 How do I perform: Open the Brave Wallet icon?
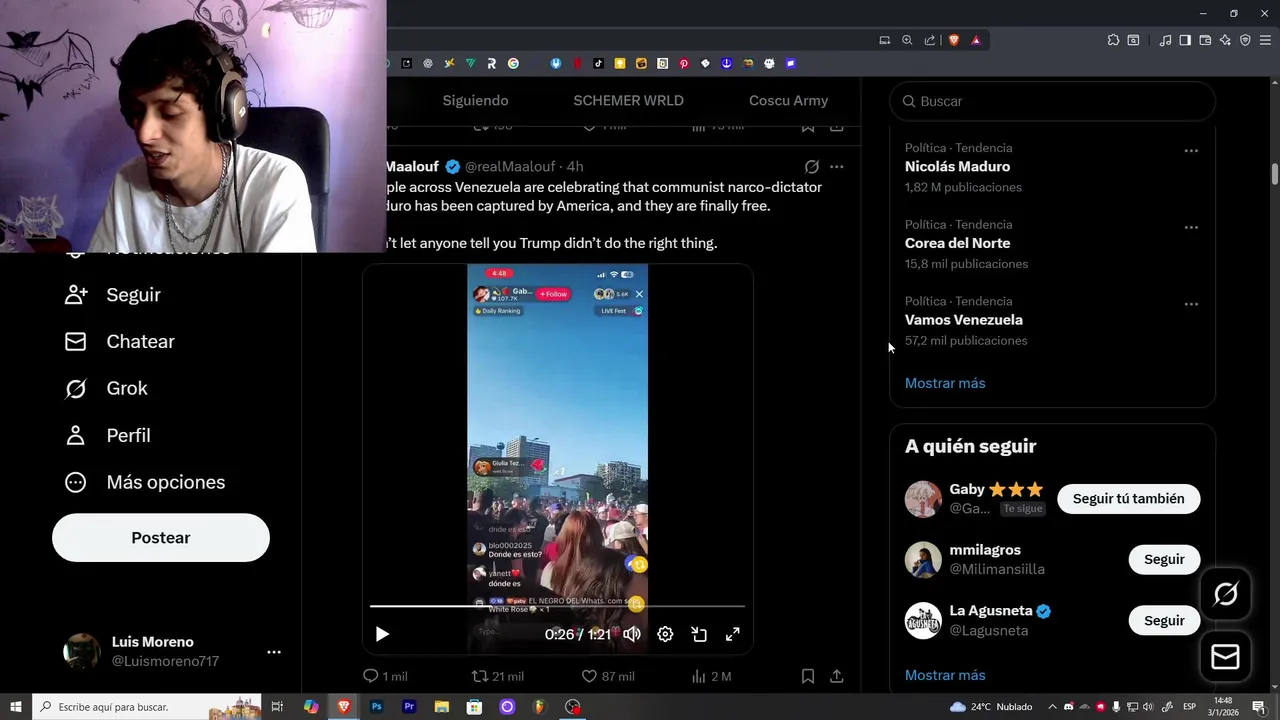(x=1205, y=40)
